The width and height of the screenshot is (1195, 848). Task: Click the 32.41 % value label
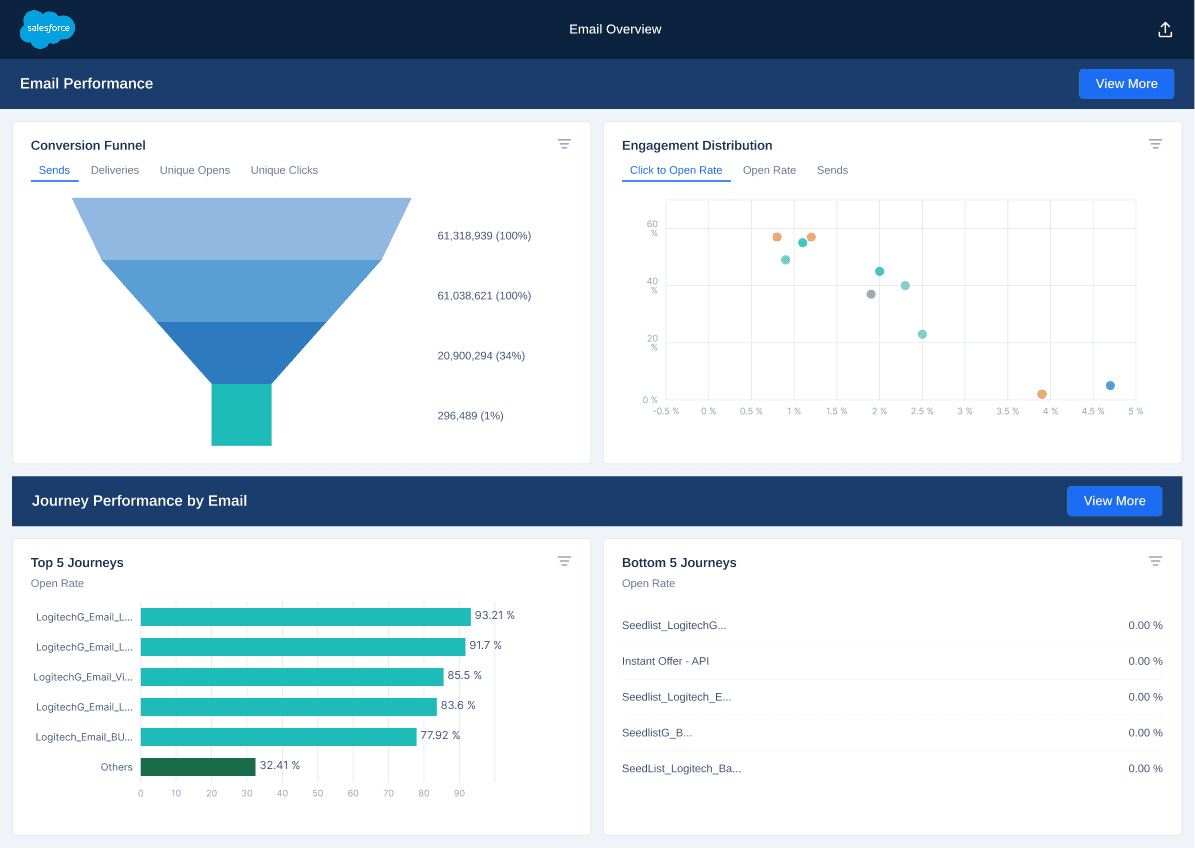tap(280, 765)
